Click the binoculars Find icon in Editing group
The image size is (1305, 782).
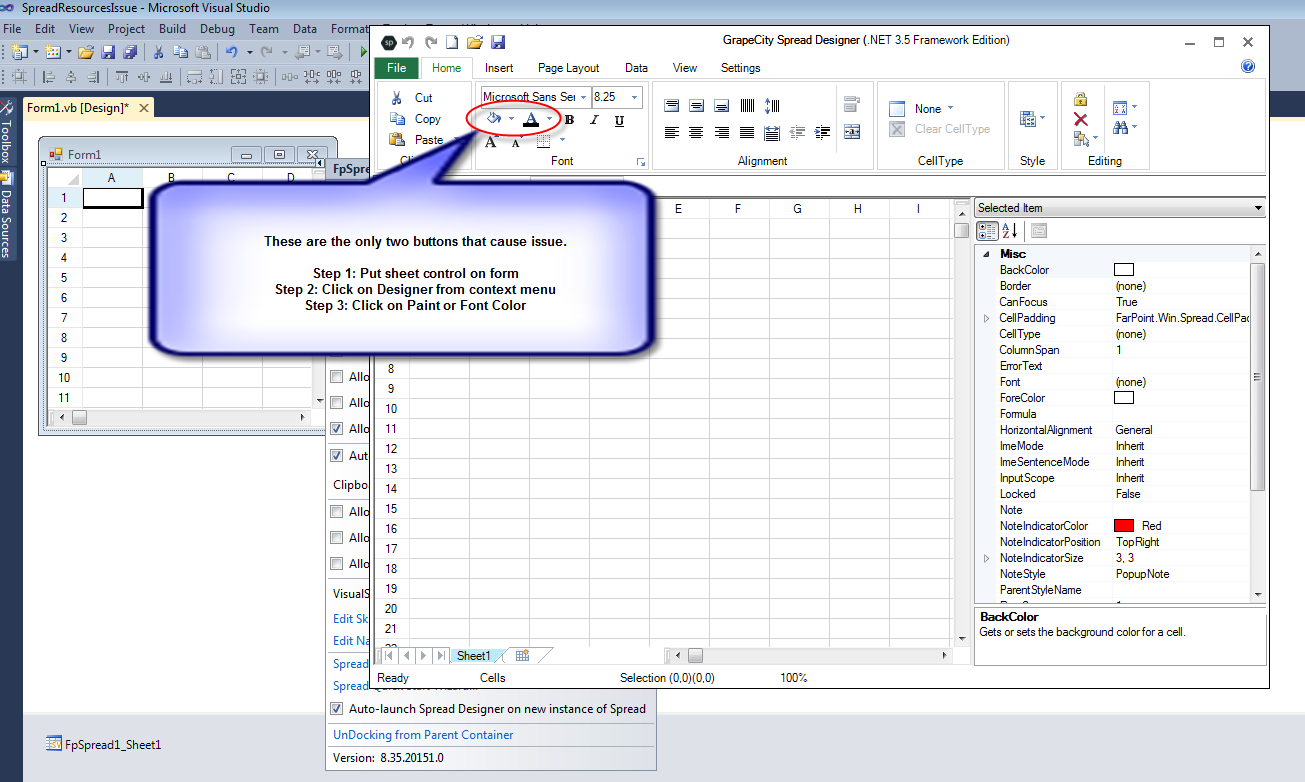point(1120,128)
